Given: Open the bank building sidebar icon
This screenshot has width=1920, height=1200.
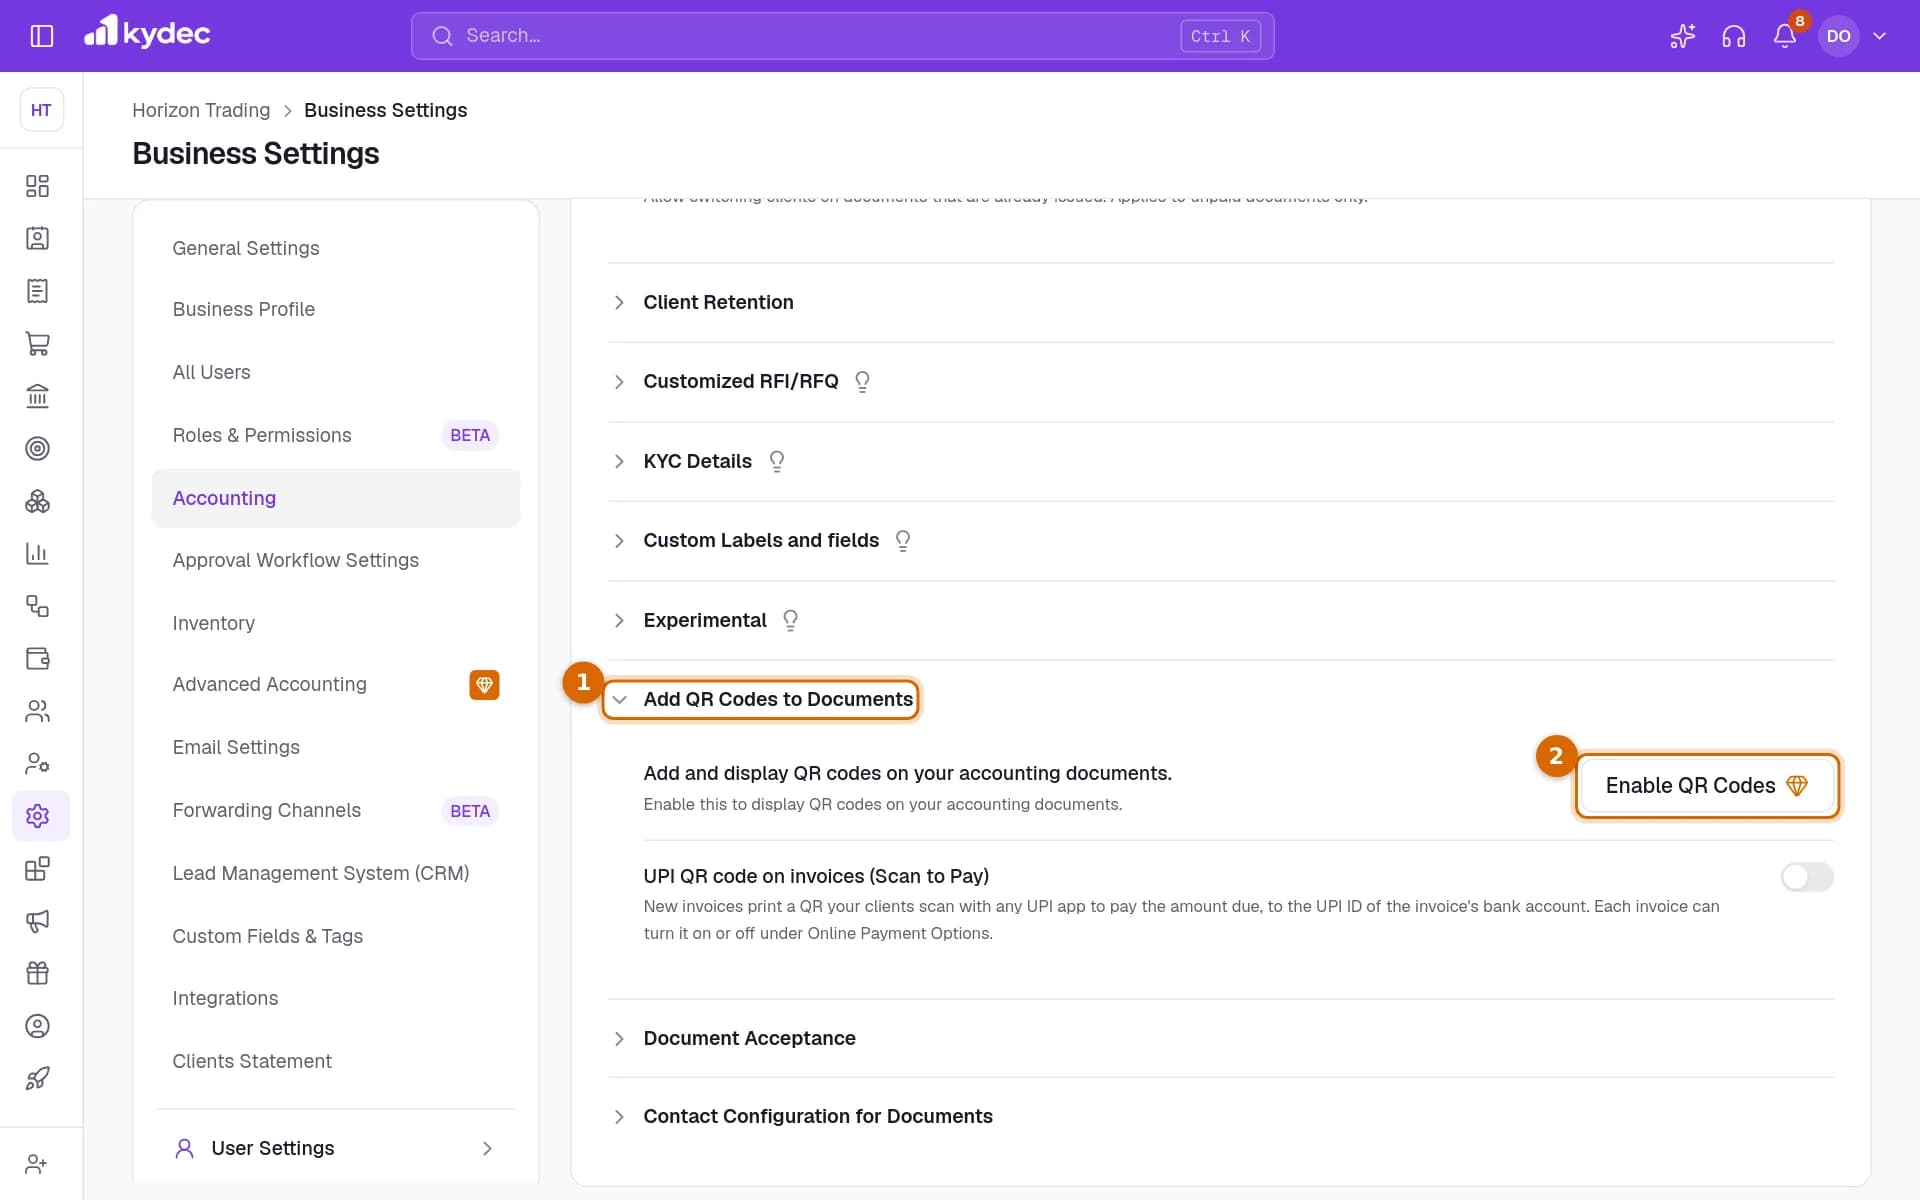Looking at the screenshot, I should 38,396.
